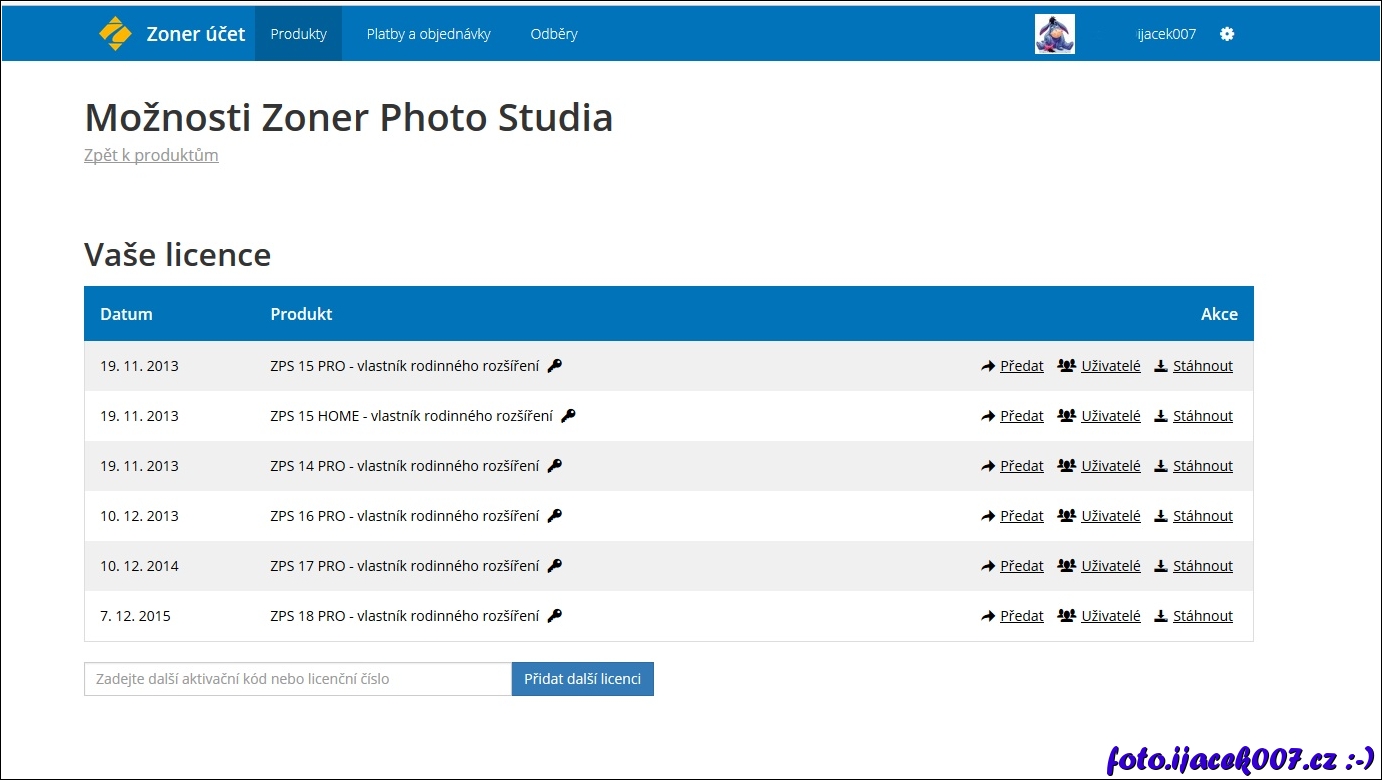The height and width of the screenshot is (780, 1382).
Task: Focus the activation code input field
Action: [x=297, y=679]
